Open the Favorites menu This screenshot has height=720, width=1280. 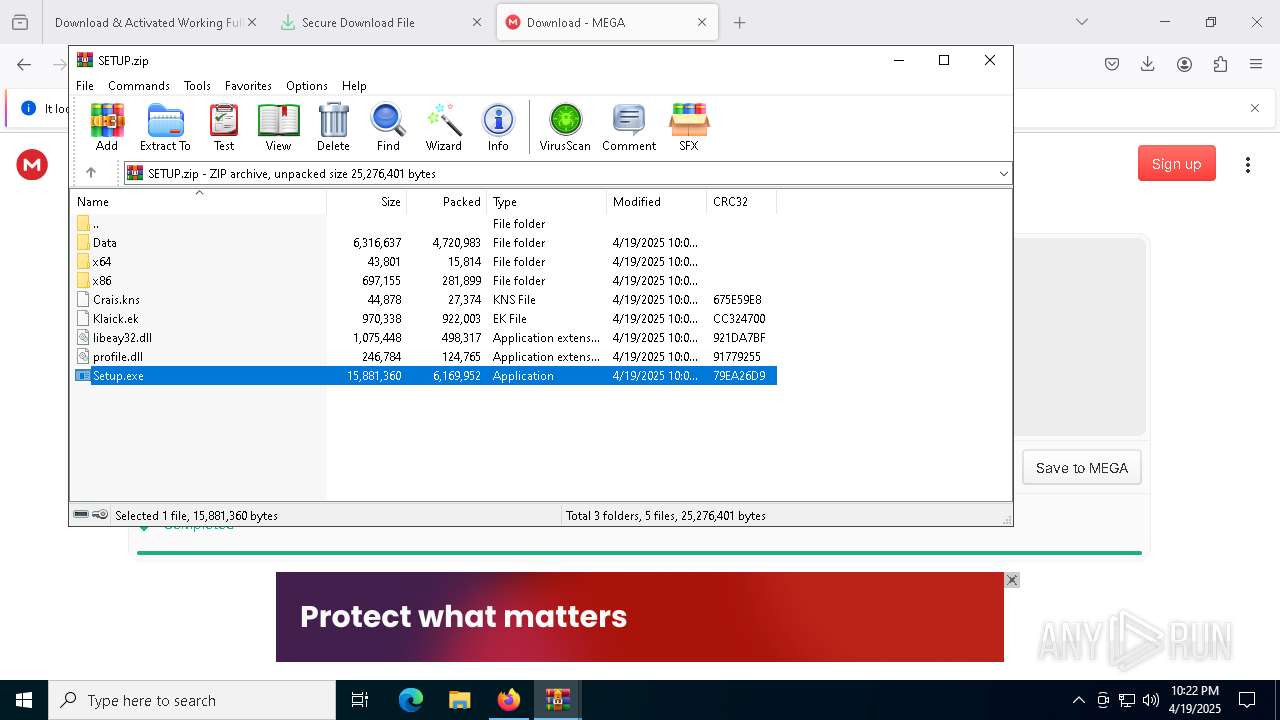248,86
